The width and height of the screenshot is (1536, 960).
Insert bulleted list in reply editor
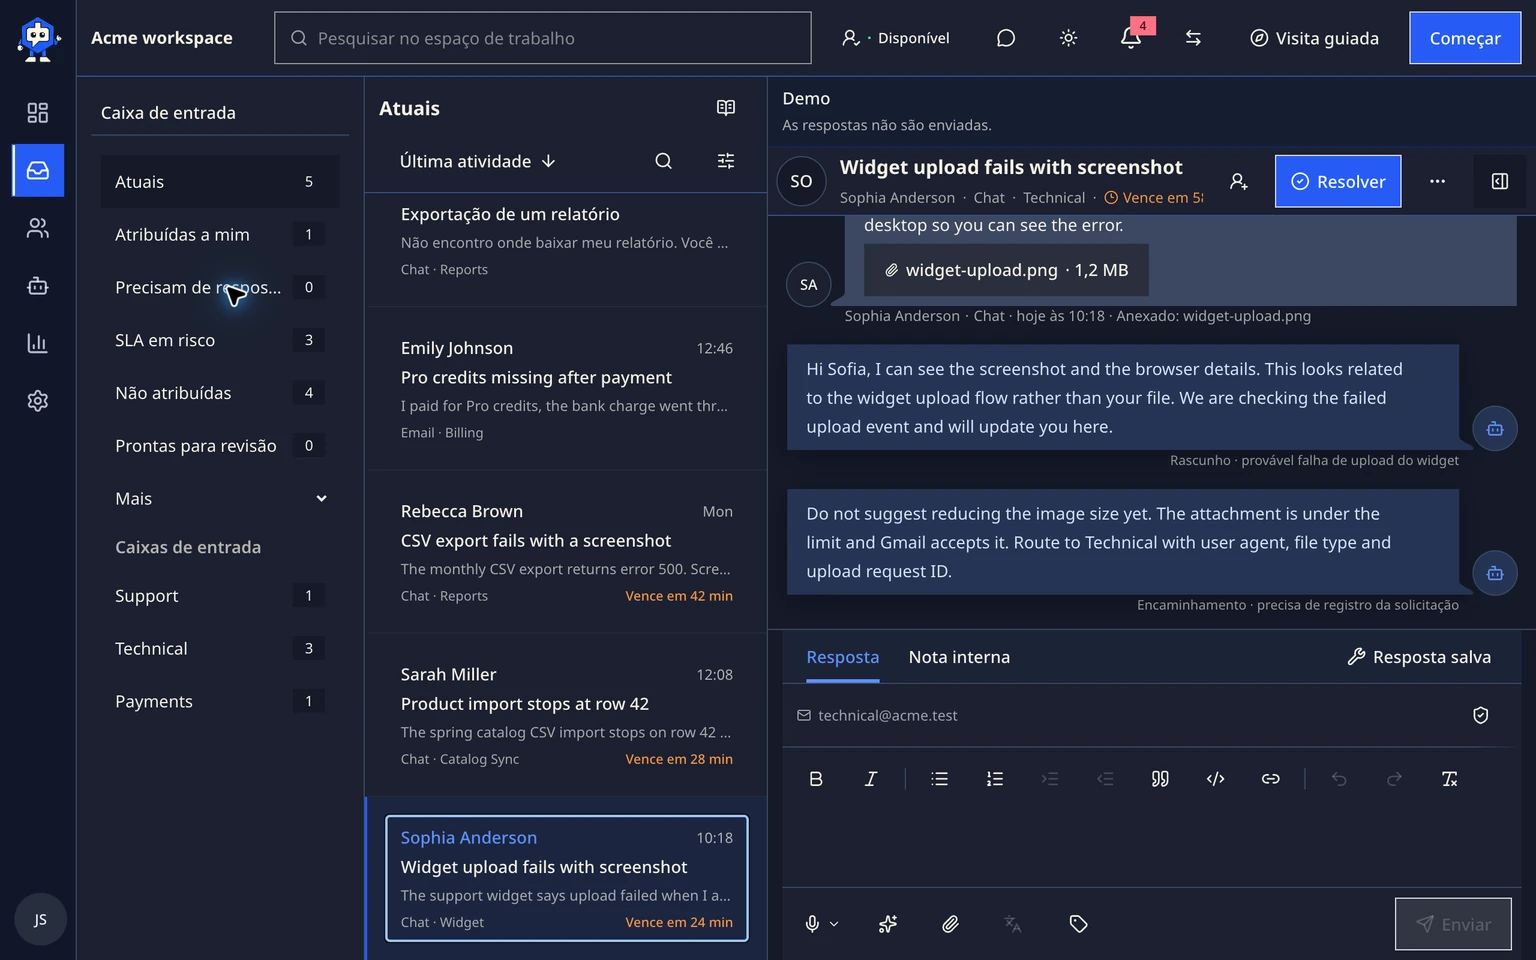pyautogui.click(x=939, y=779)
